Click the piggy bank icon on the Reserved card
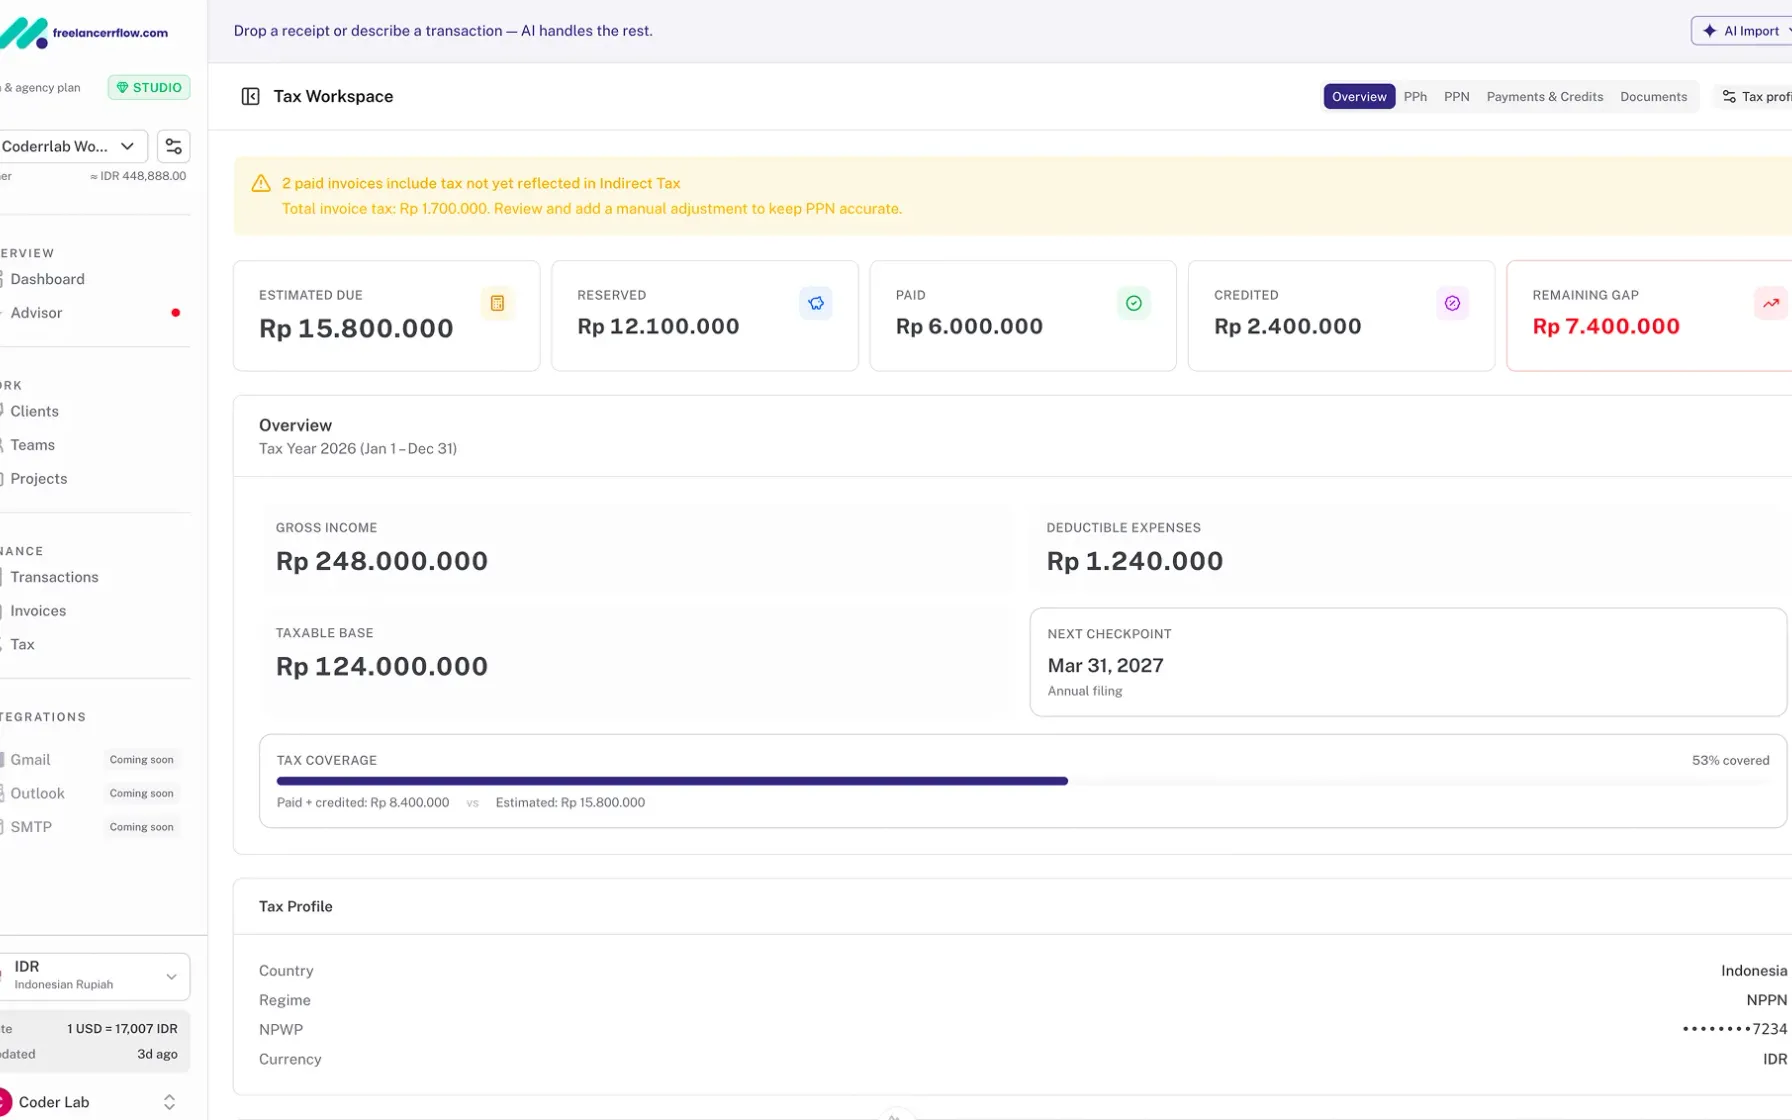The width and height of the screenshot is (1792, 1120). [x=815, y=302]
